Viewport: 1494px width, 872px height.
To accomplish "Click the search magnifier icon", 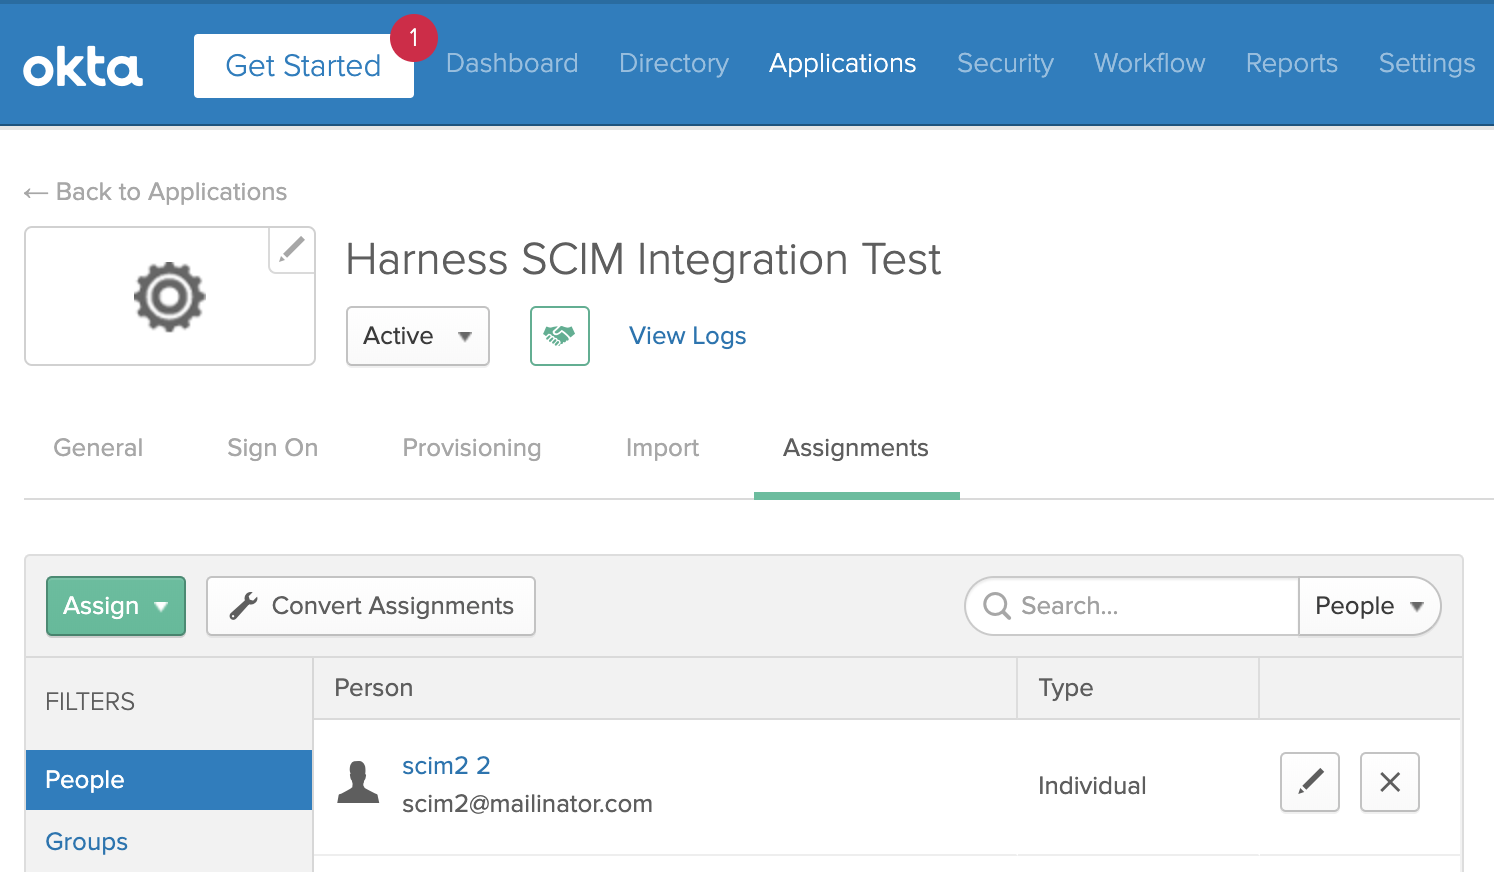I will coord(997,606).
